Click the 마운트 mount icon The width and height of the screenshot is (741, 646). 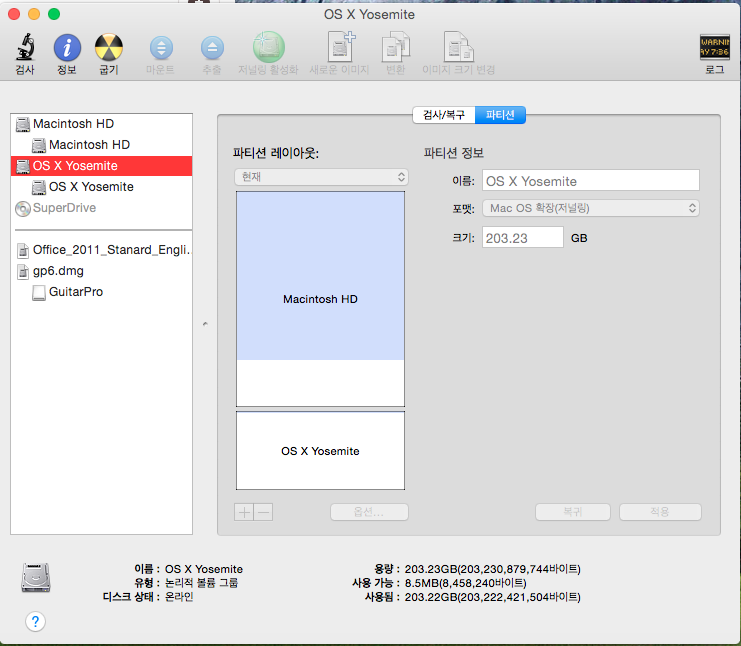161,48
